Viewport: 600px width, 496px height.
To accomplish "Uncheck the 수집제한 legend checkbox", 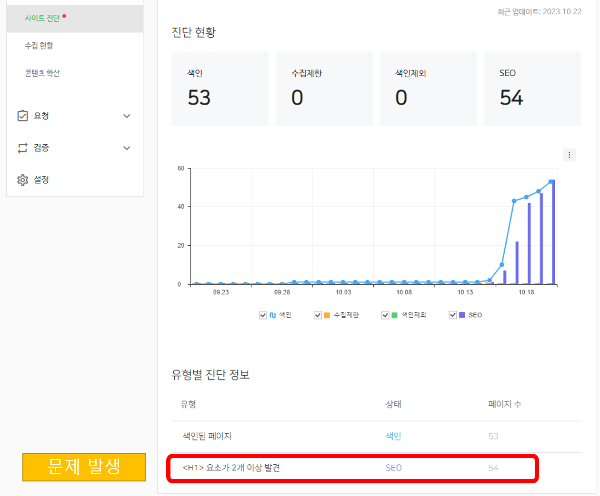I will (x=318, y=315).
